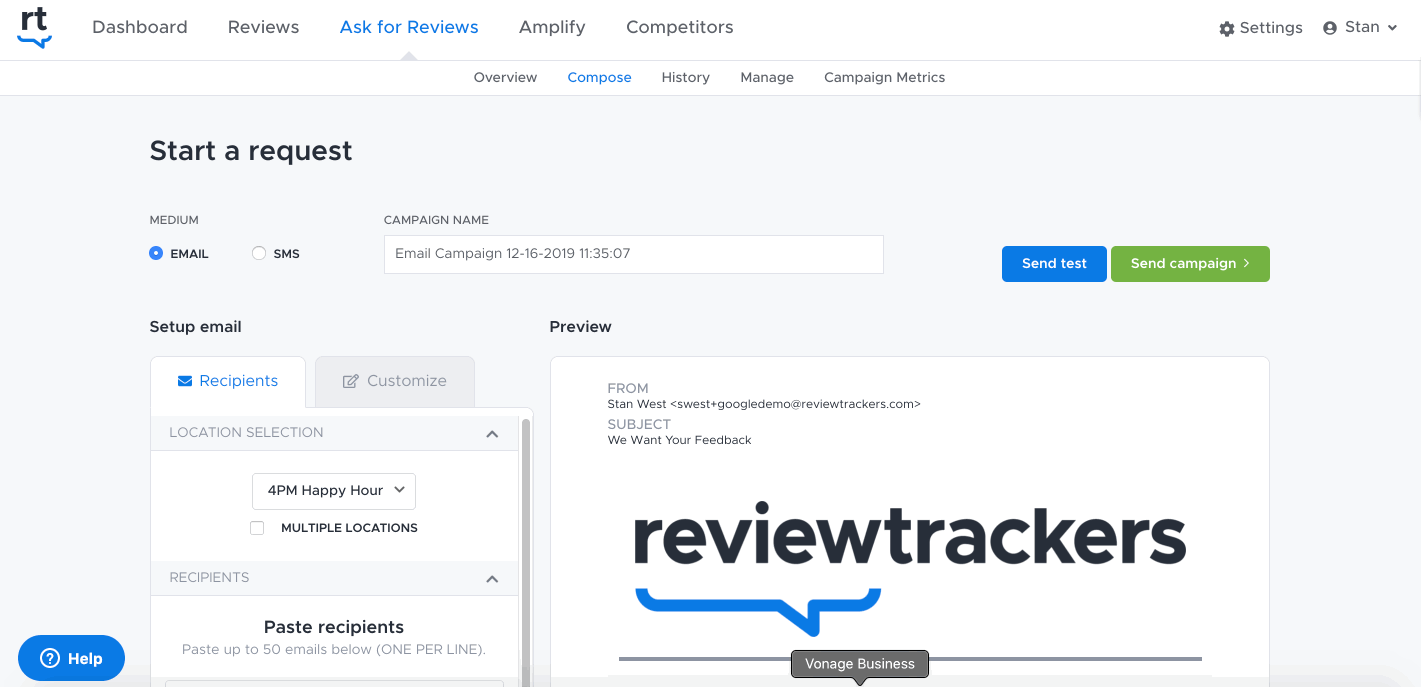The height and width of the screenshot is (687, 1421).
Task: Open the History sub-tab
Action: [685, 77]
